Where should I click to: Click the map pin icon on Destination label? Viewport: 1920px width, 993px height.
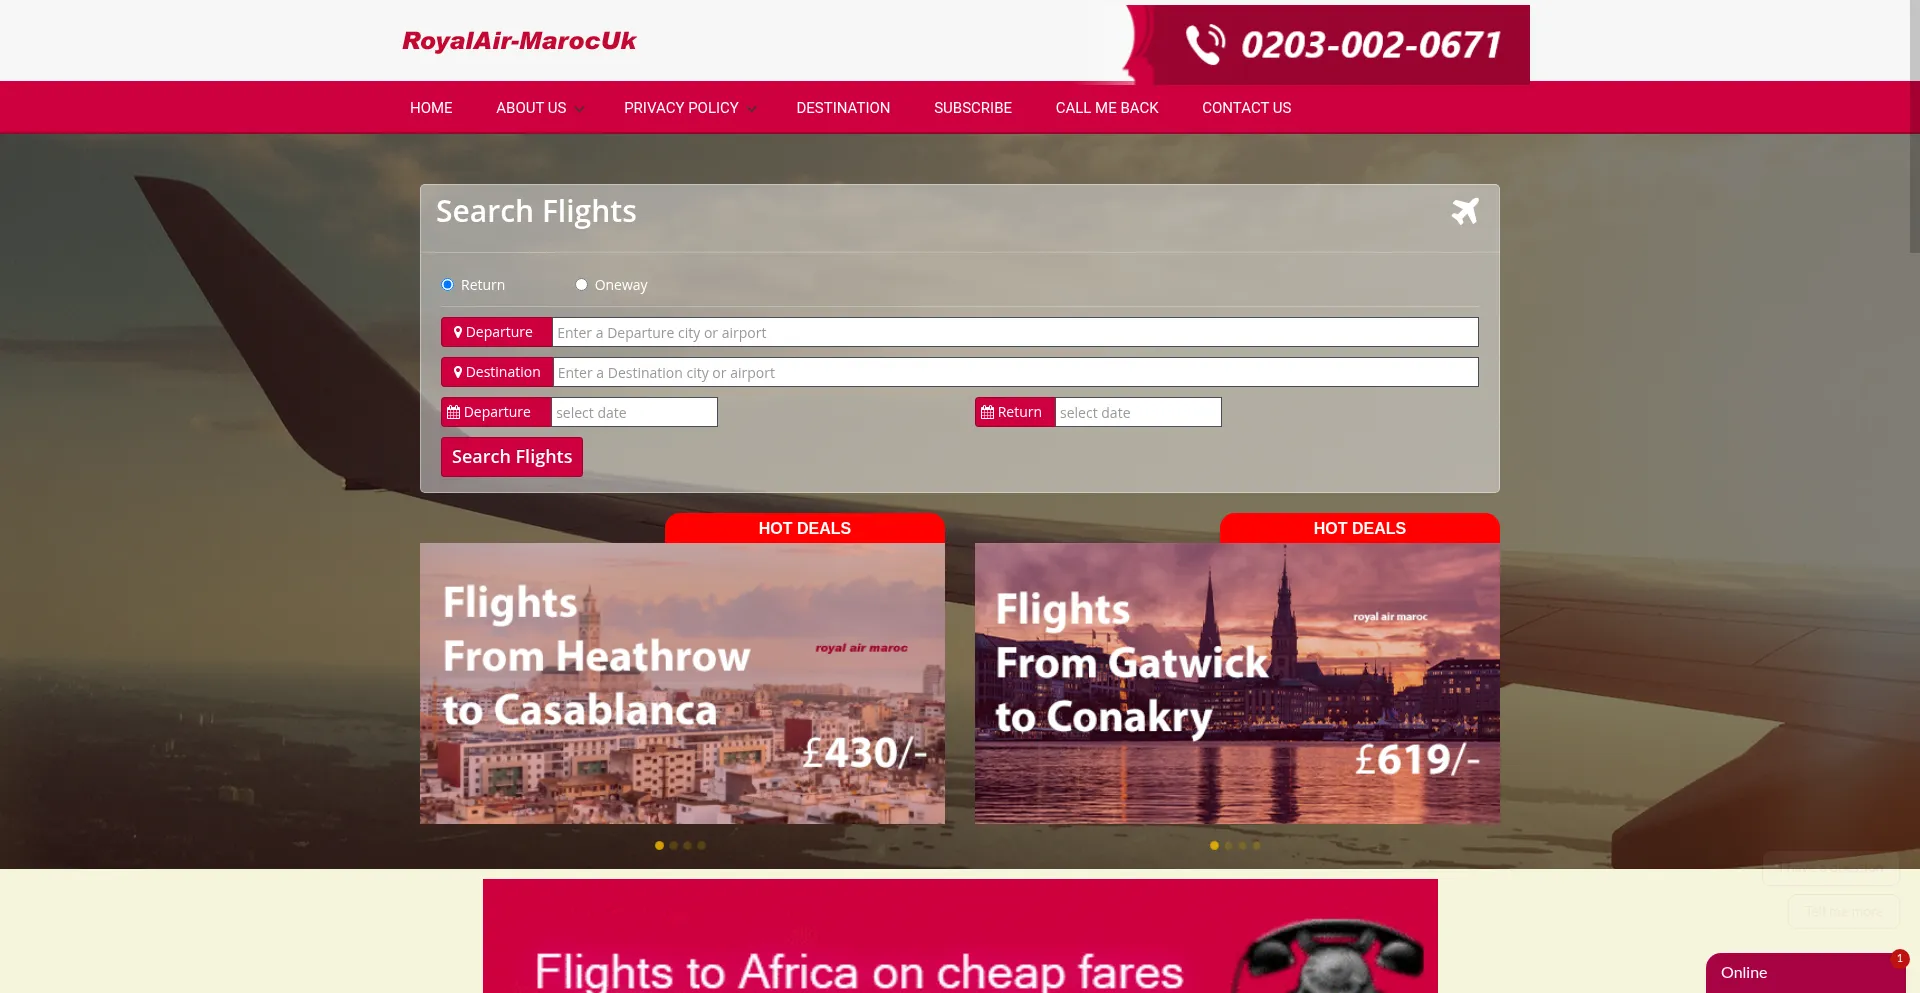[458, 372]
